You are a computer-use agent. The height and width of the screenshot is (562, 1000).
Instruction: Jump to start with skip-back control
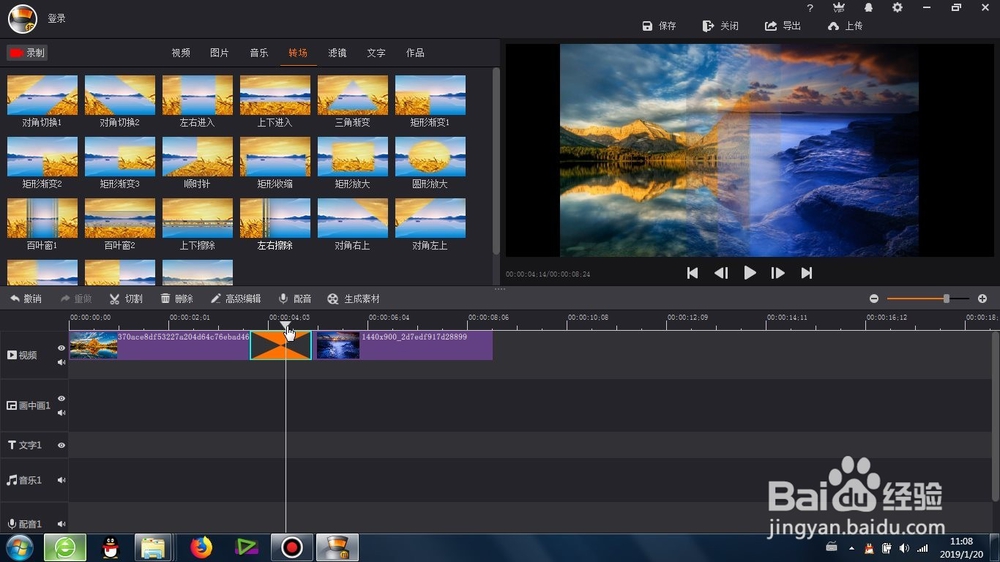(x=692, y=273)
